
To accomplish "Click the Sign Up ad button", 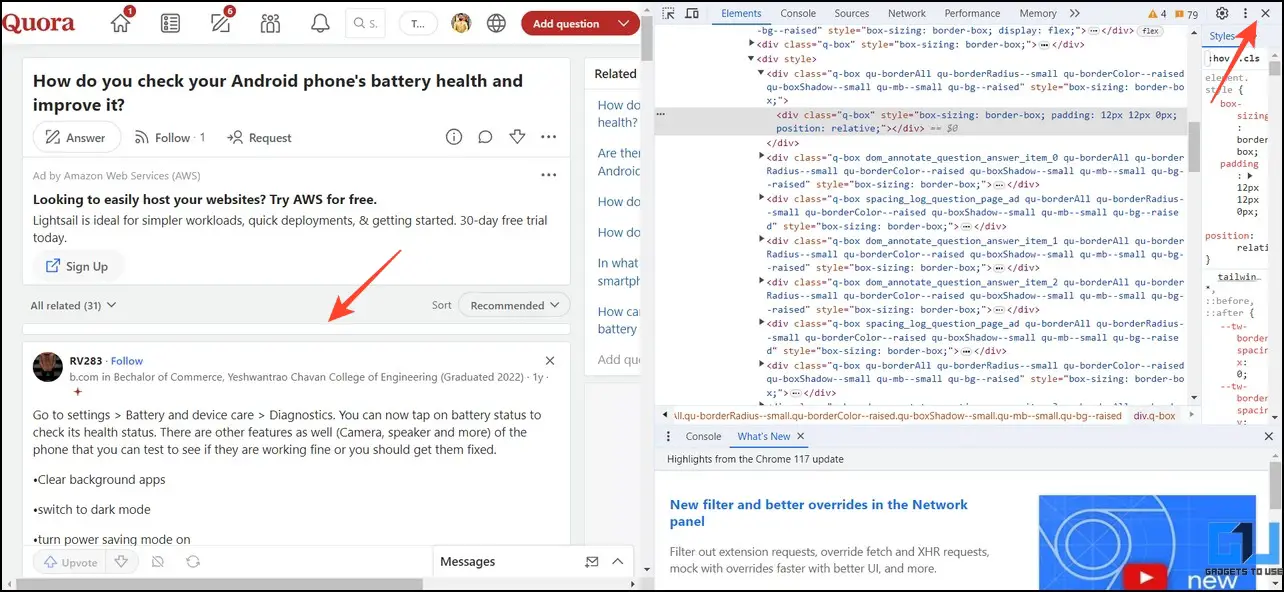I will pyautogui.click(x=78, y=266).
